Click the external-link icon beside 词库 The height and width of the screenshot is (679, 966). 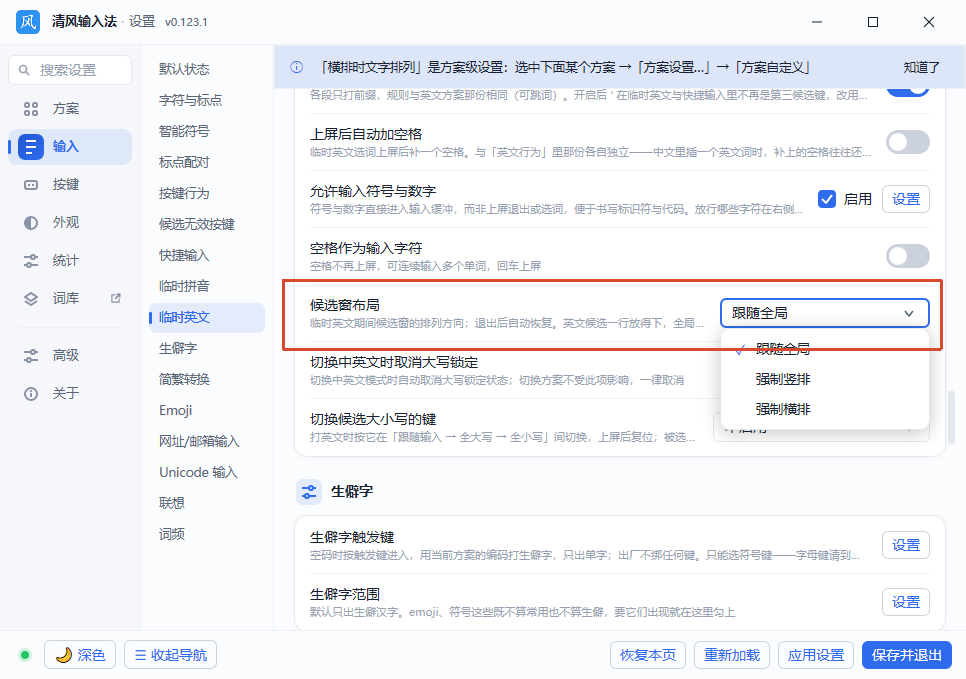tap(115, 298)
